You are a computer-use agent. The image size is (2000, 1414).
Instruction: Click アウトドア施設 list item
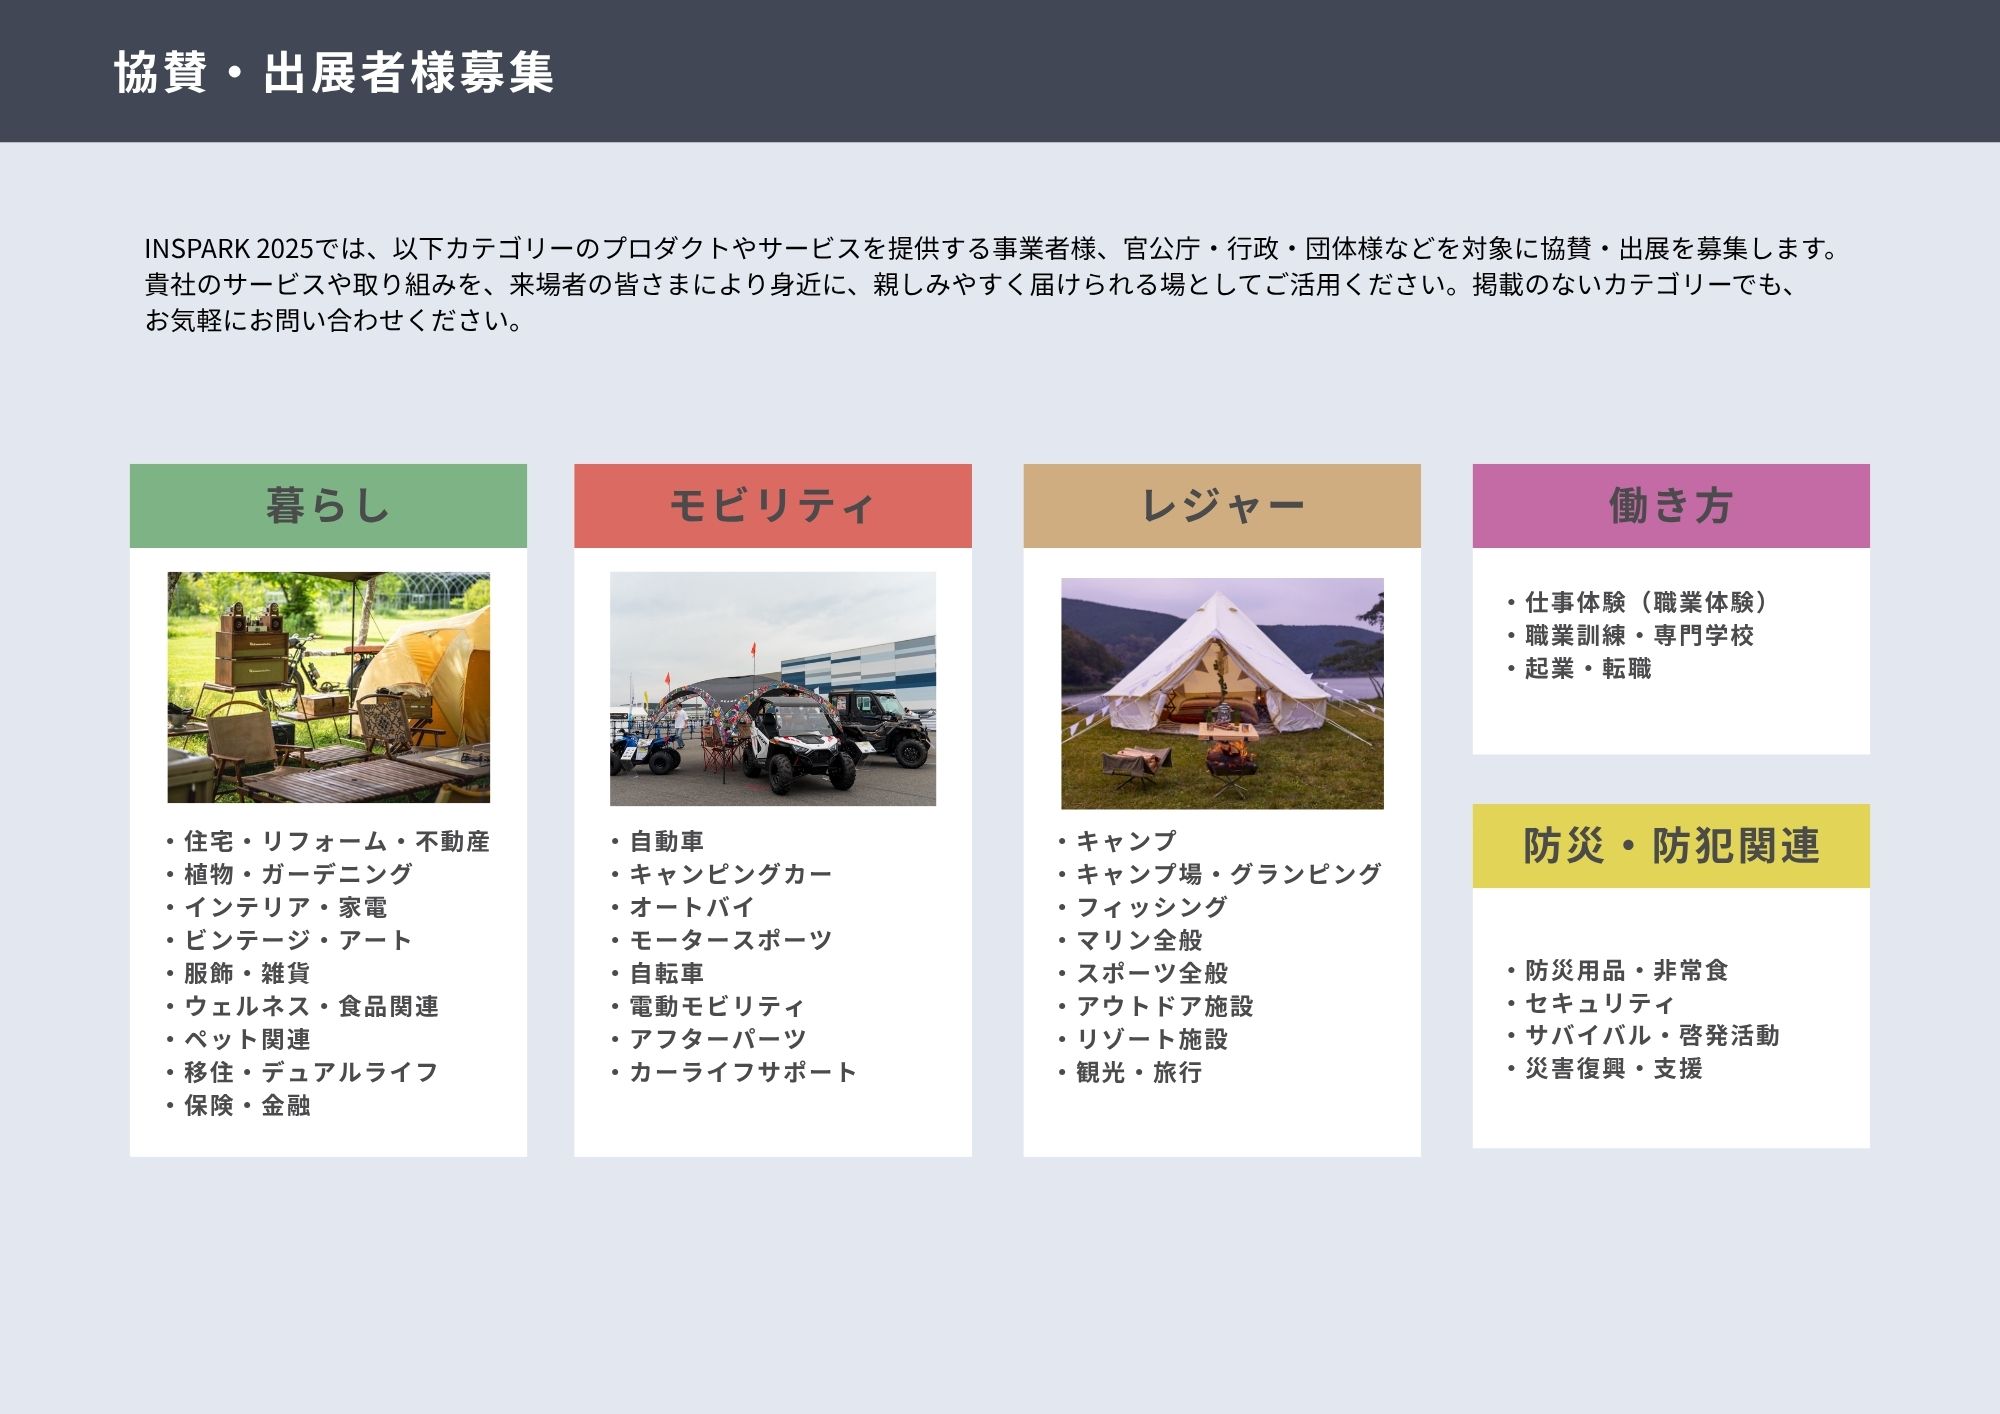pyautogui.click(x=1155, y=1006)
